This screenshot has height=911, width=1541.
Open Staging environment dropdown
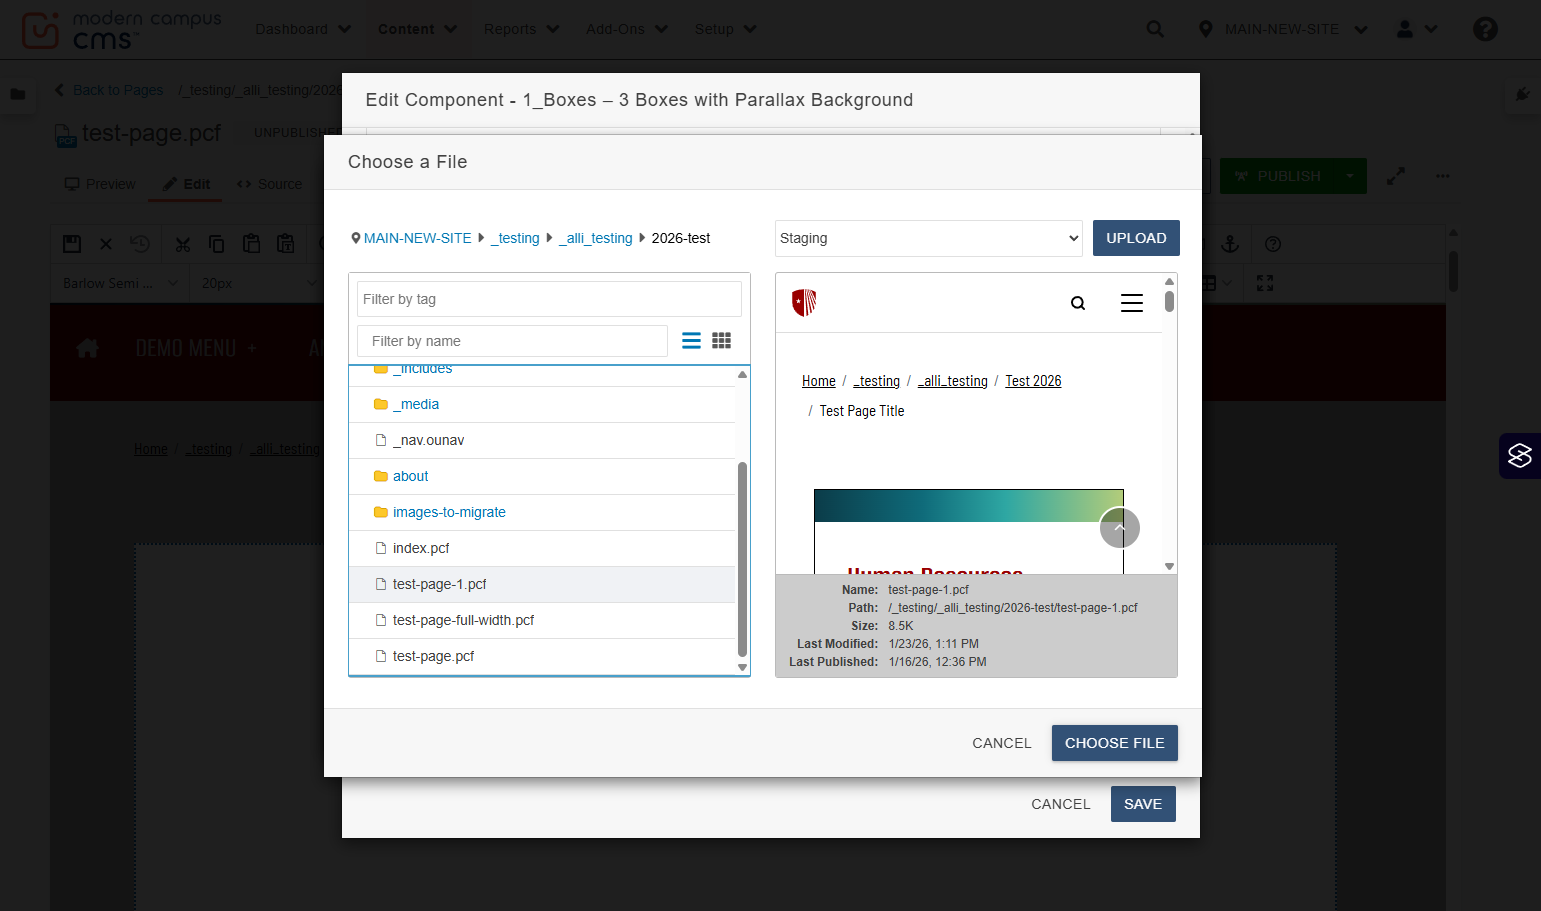point(929,238)
